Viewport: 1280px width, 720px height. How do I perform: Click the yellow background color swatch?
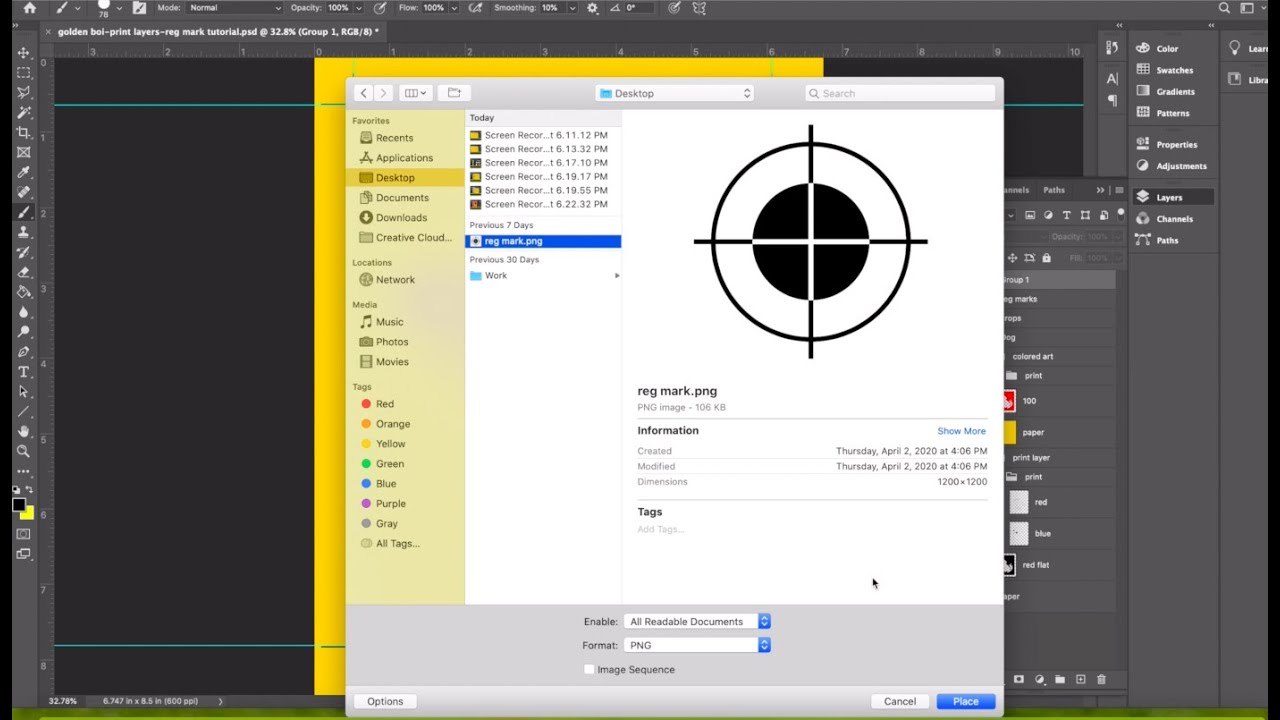tap(28, 513)
